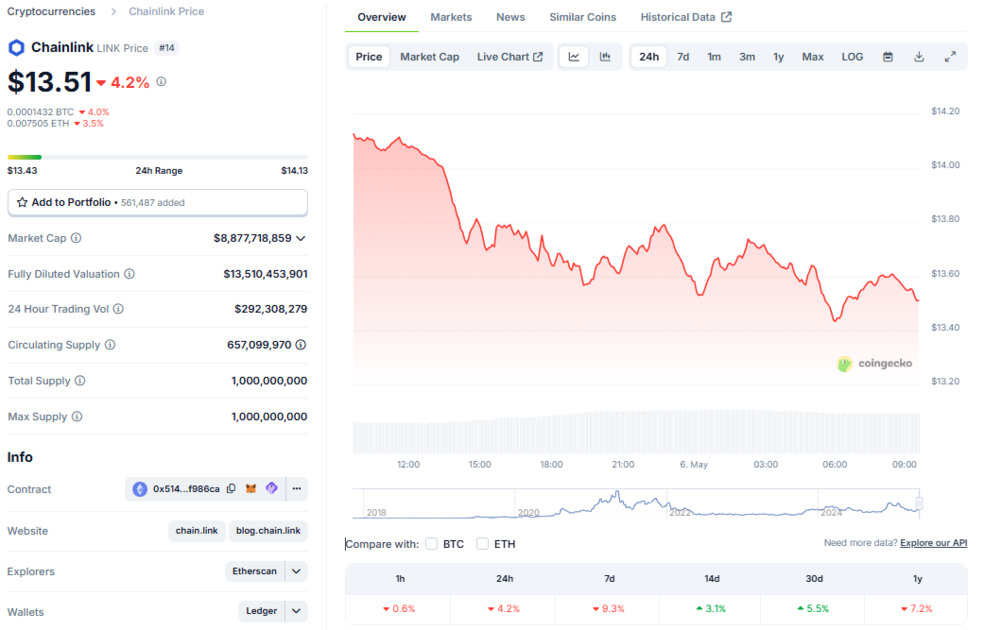Select the Price chart mode
The height and width of the screenshot is (630, 984).
(x=368, y=56)
